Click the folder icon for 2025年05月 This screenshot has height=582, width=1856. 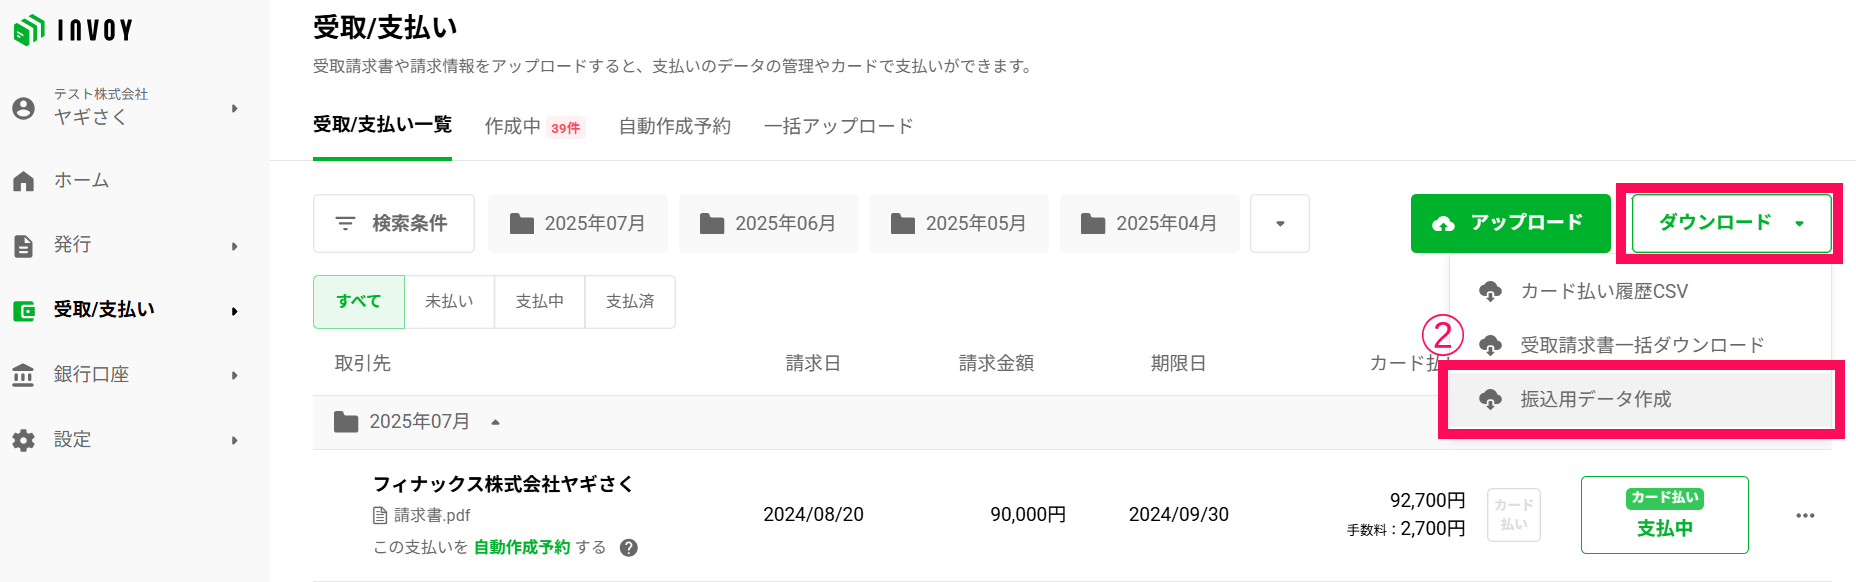[902, 223]
